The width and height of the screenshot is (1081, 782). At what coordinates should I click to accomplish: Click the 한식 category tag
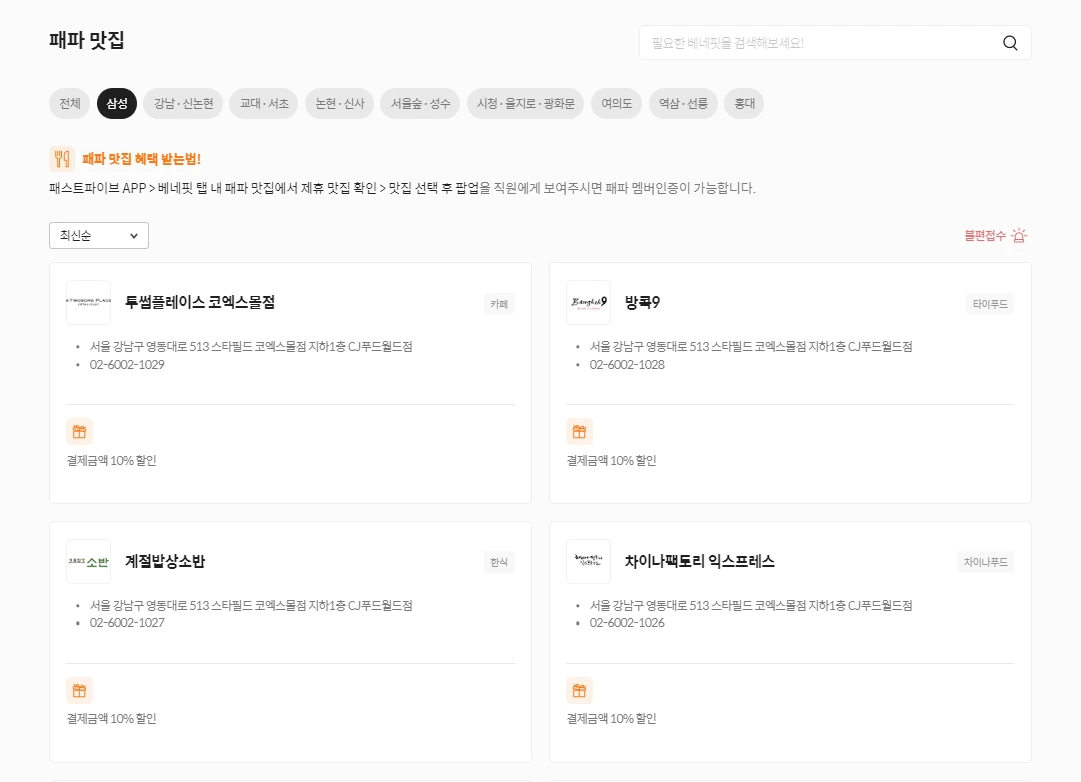[x=499, y=562]
